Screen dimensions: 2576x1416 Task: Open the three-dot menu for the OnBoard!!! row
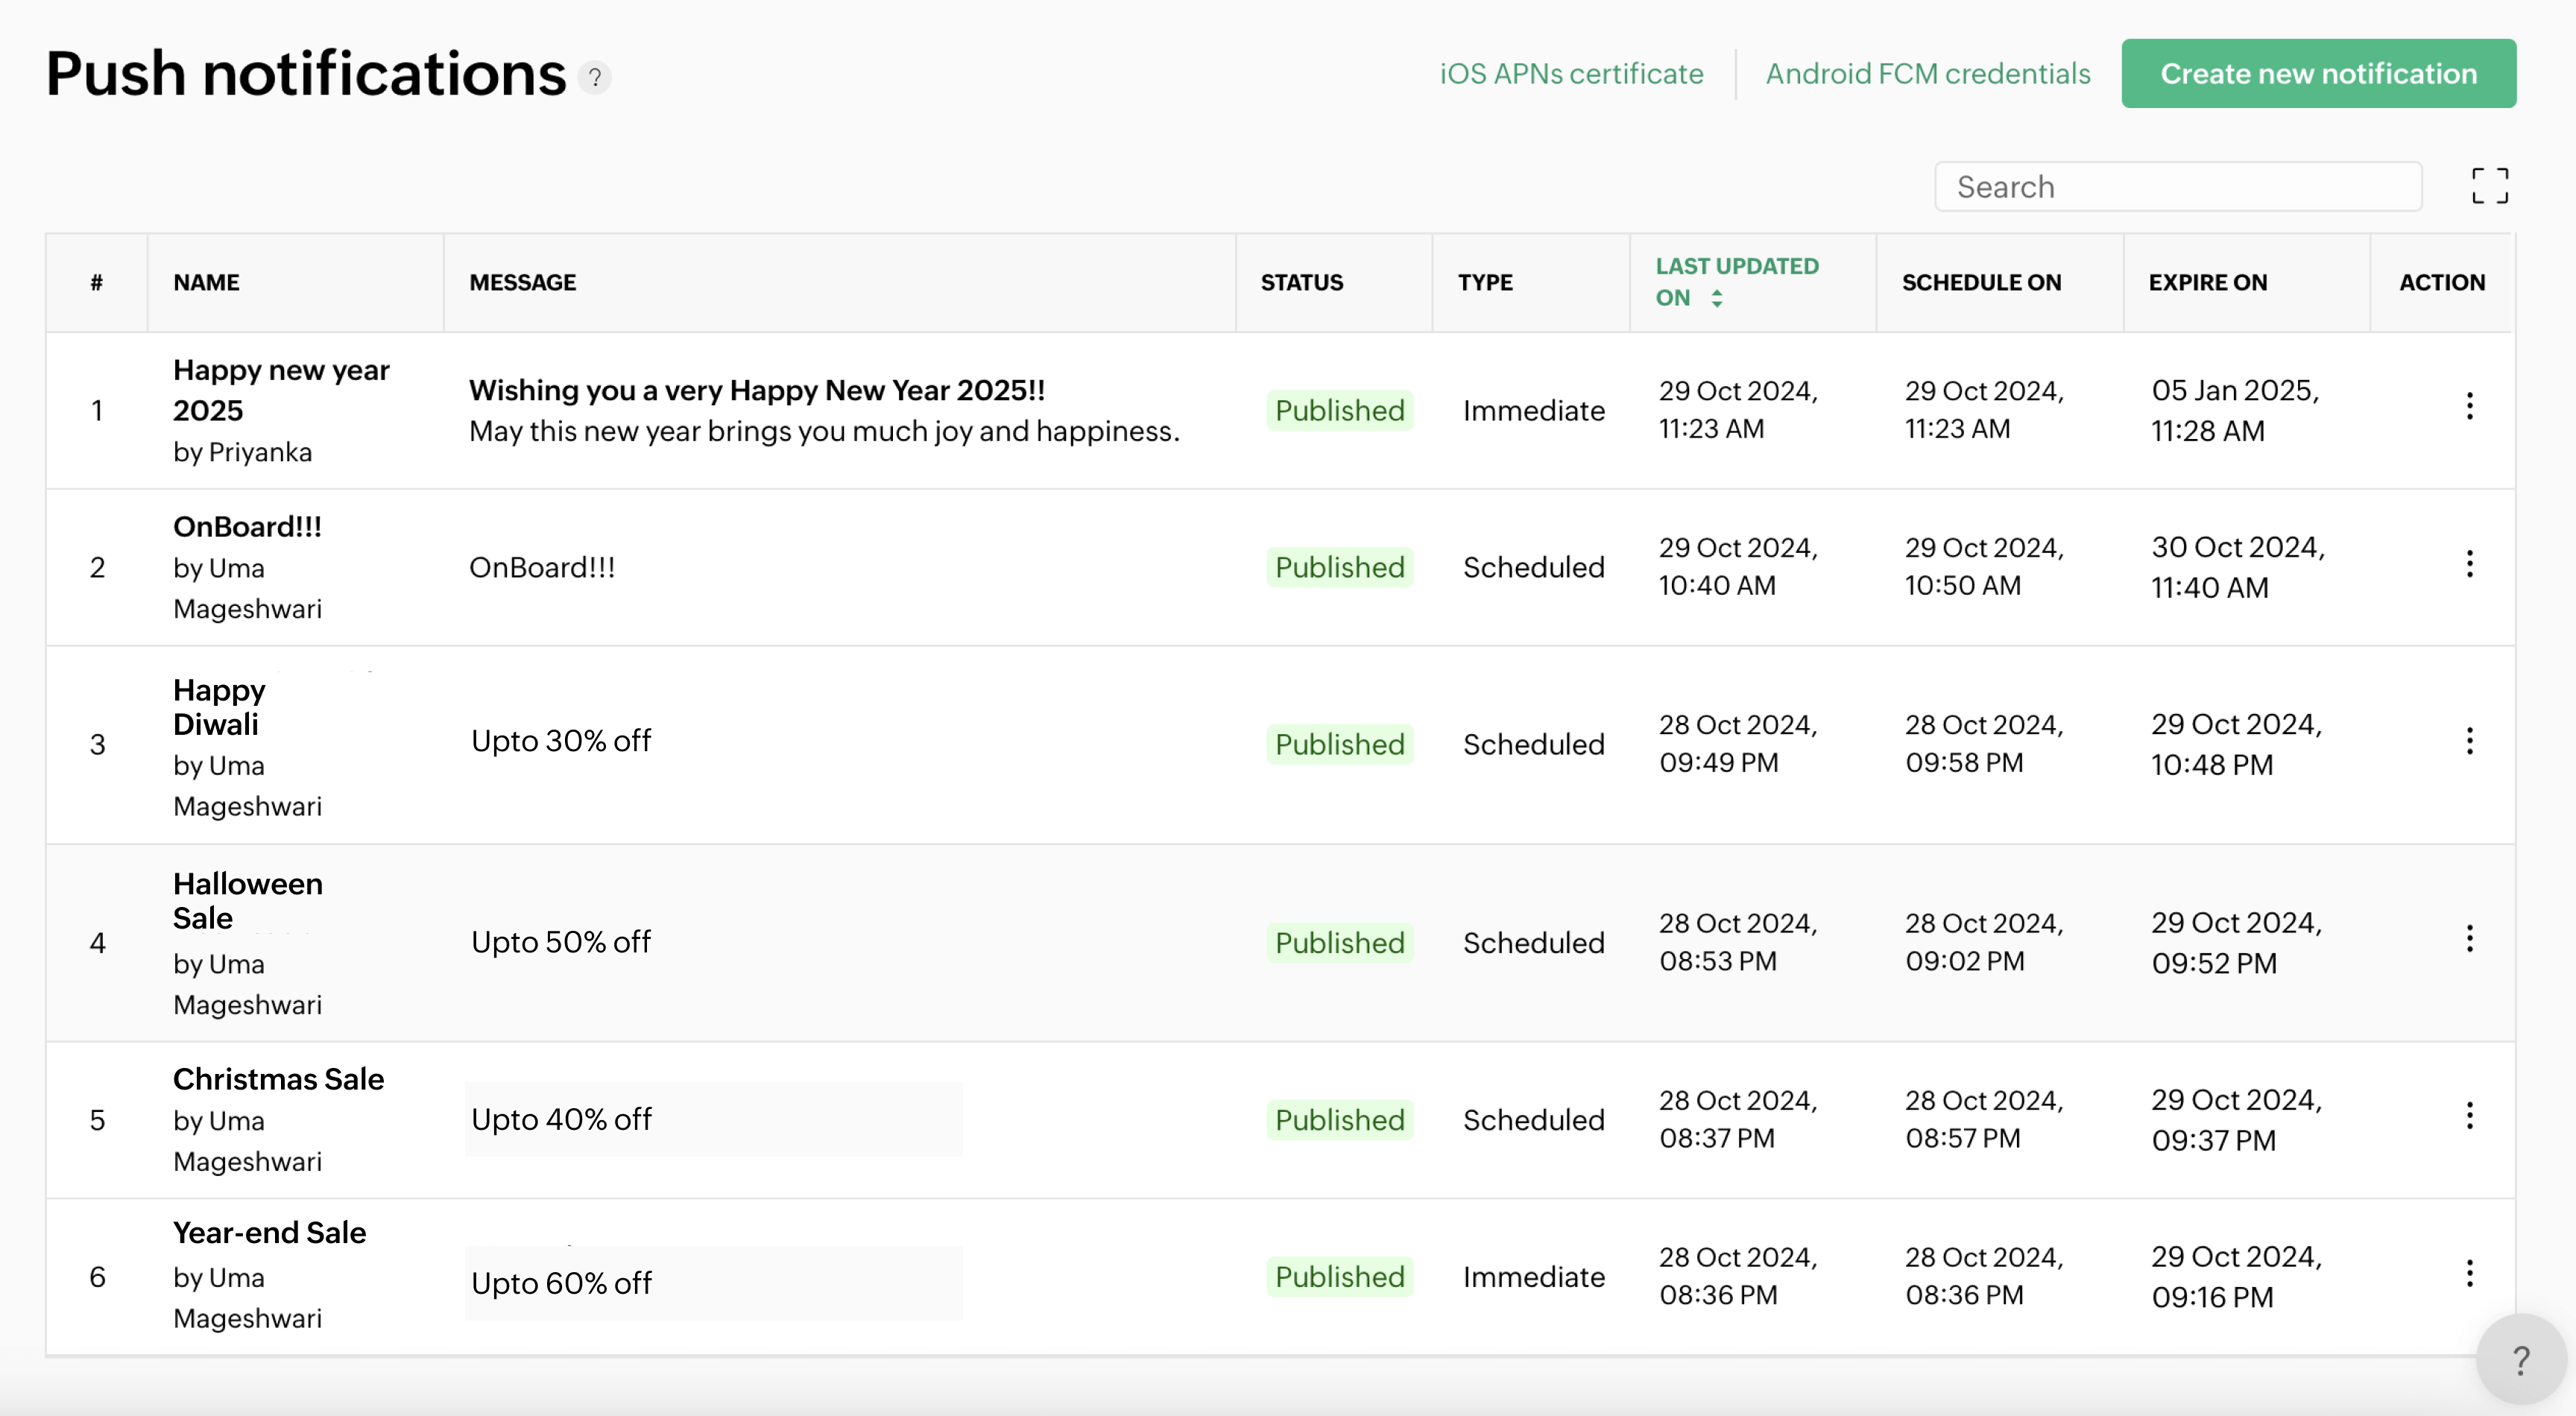[2469, 564]
